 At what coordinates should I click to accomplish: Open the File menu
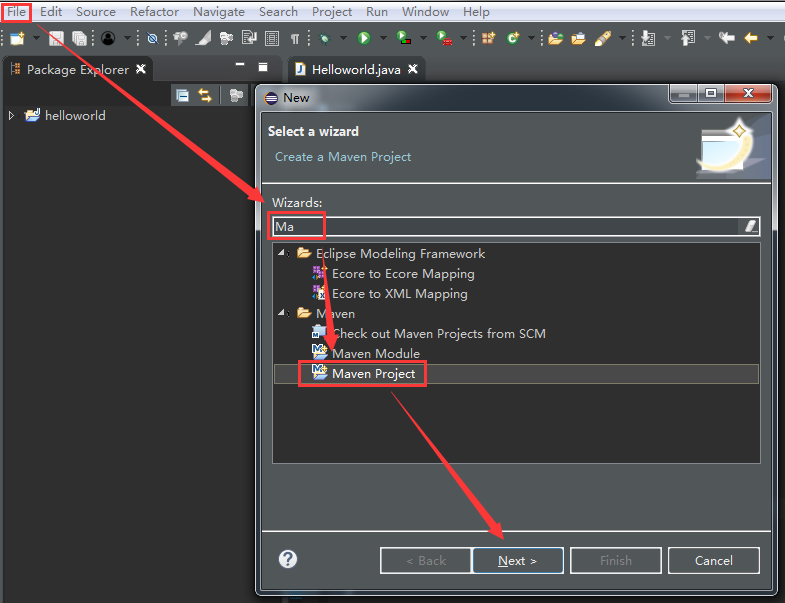coord(17,12)
